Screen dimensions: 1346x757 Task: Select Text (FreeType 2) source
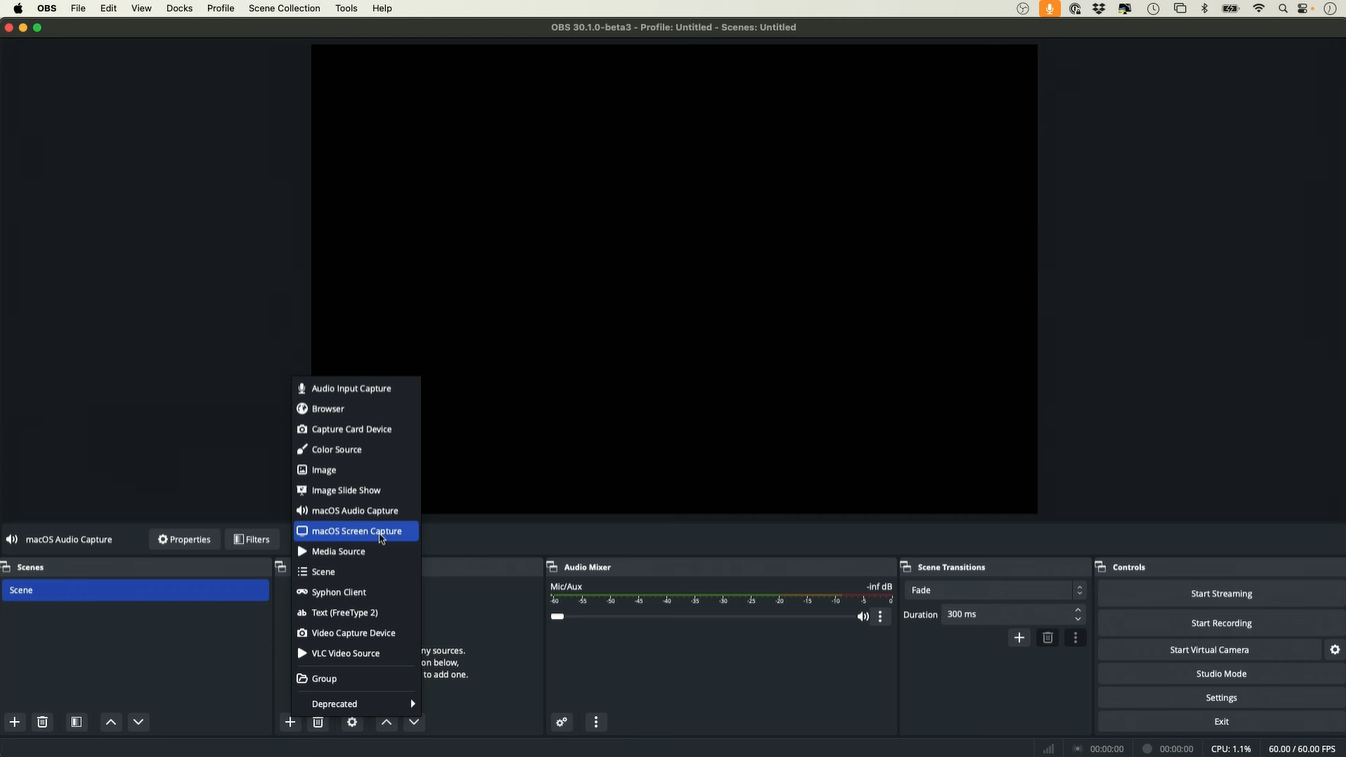(356, 613)
